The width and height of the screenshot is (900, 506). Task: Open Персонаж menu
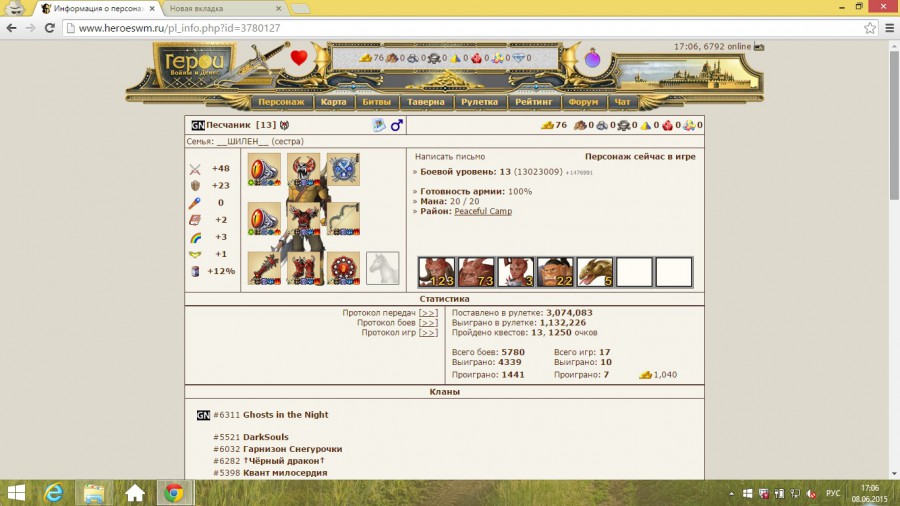281,102
